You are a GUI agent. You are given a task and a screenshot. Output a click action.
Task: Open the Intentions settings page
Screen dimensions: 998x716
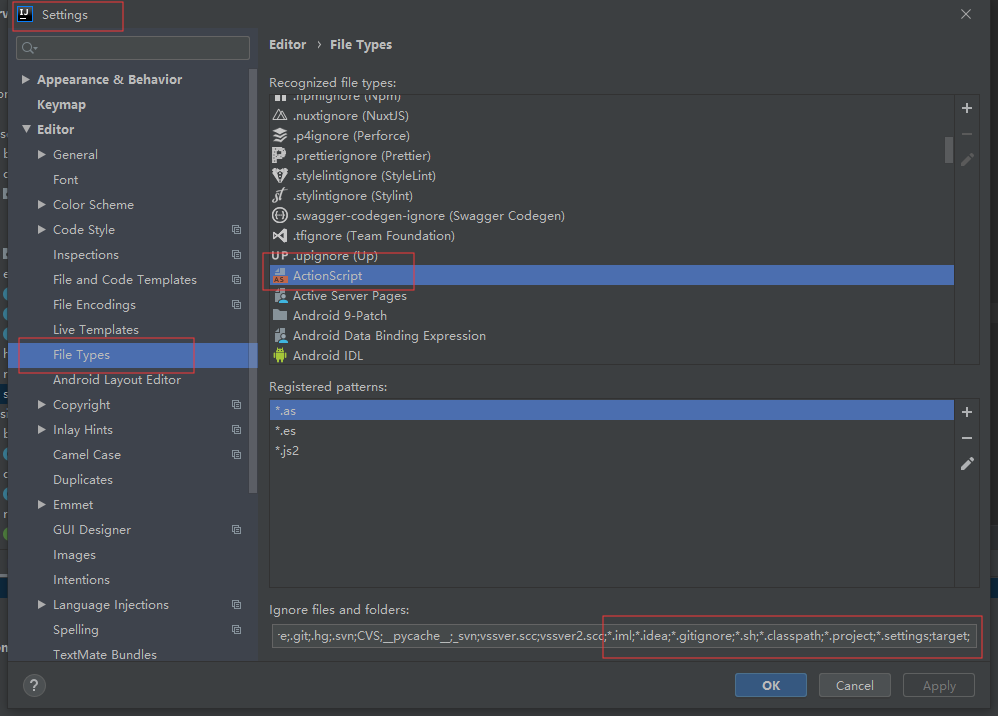(x=81, y=580)
